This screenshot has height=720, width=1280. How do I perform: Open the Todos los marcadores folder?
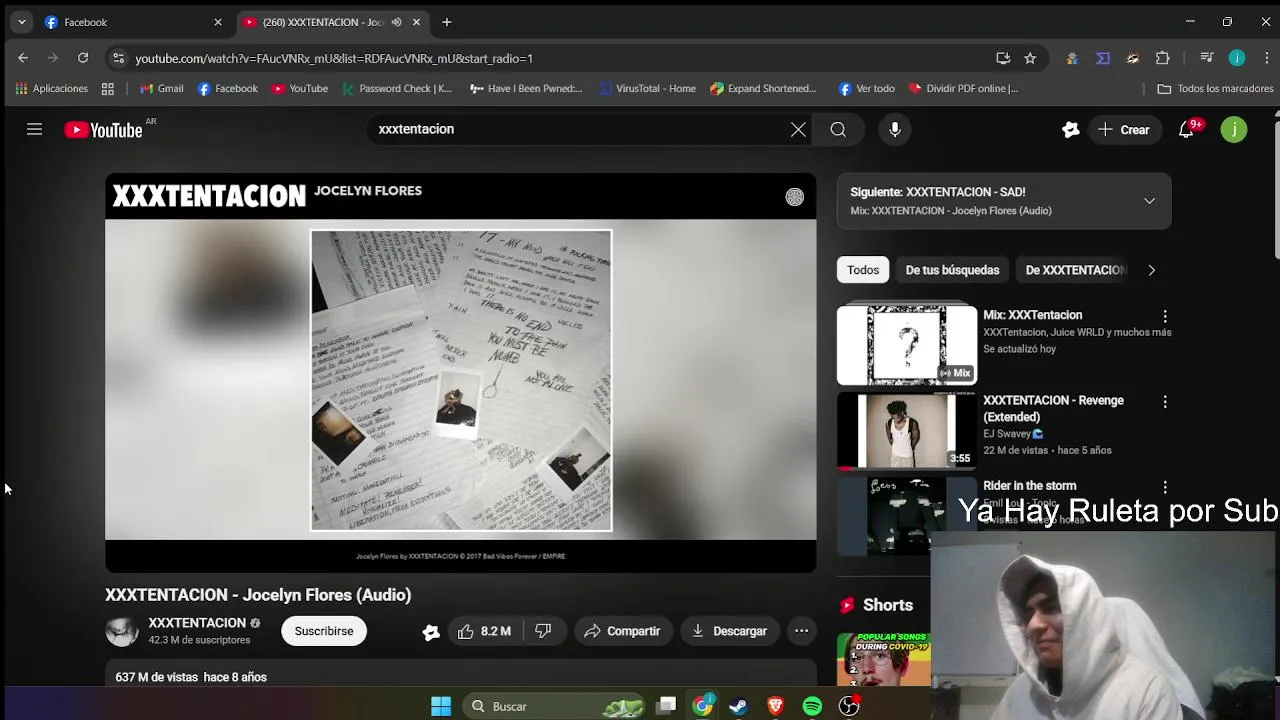coord(1215,88)
